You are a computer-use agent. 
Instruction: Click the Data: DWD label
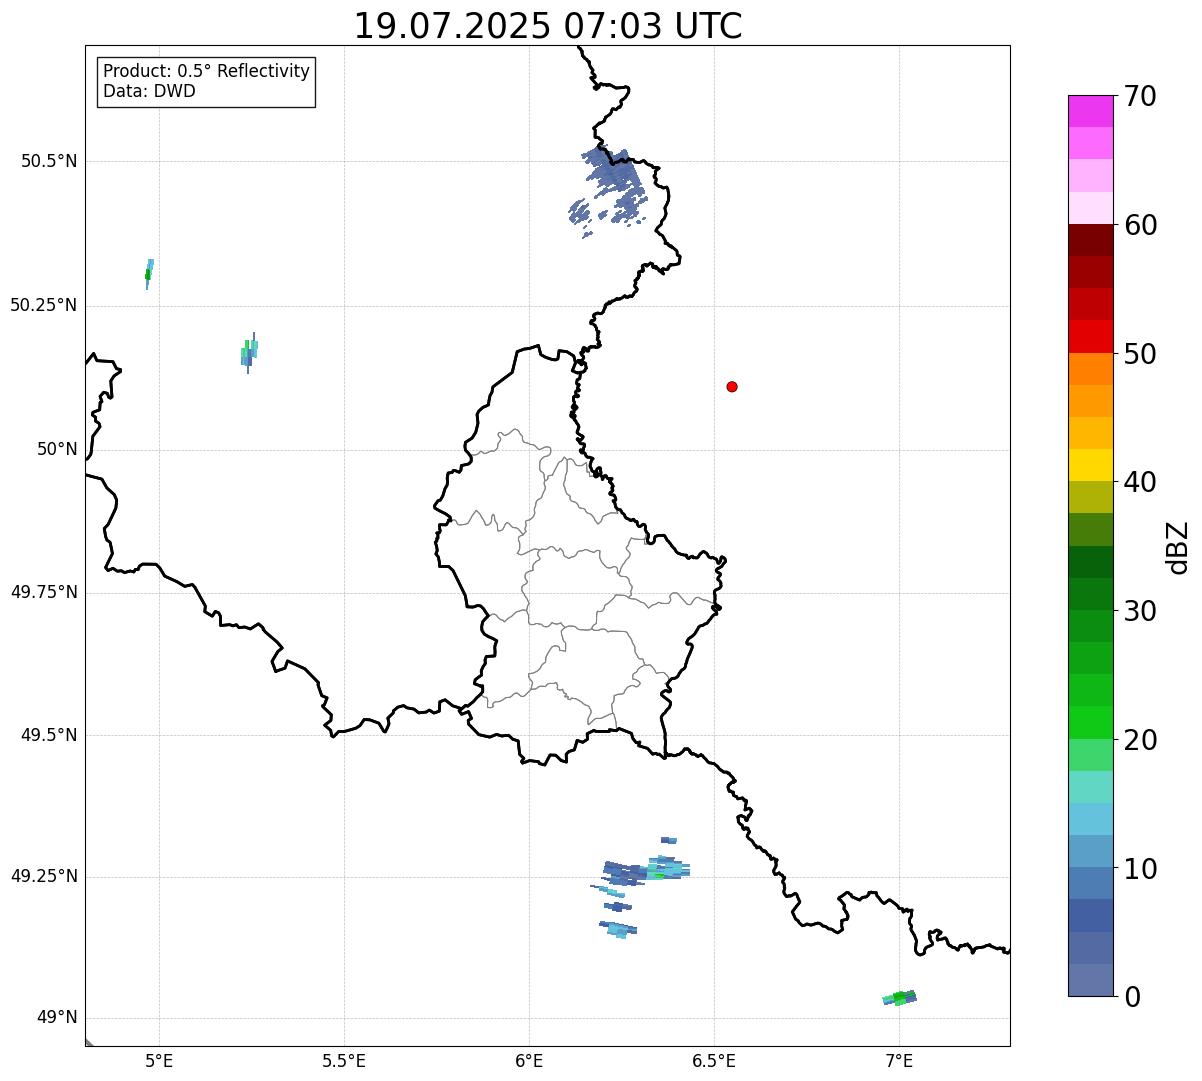point(149,91)
